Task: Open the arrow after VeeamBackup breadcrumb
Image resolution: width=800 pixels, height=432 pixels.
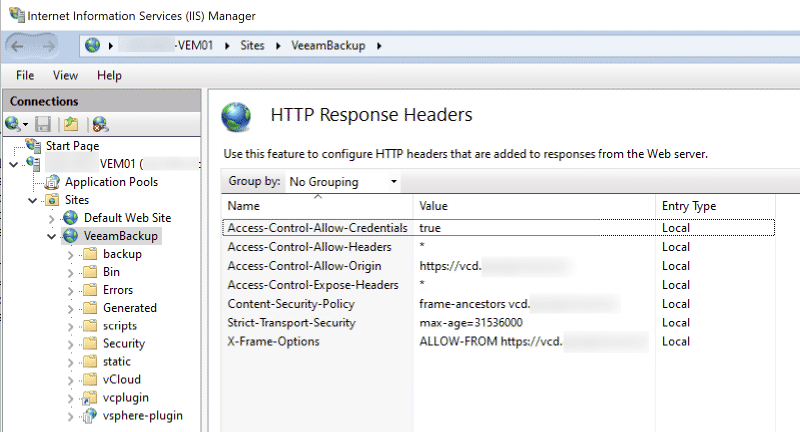Action: 379,46
